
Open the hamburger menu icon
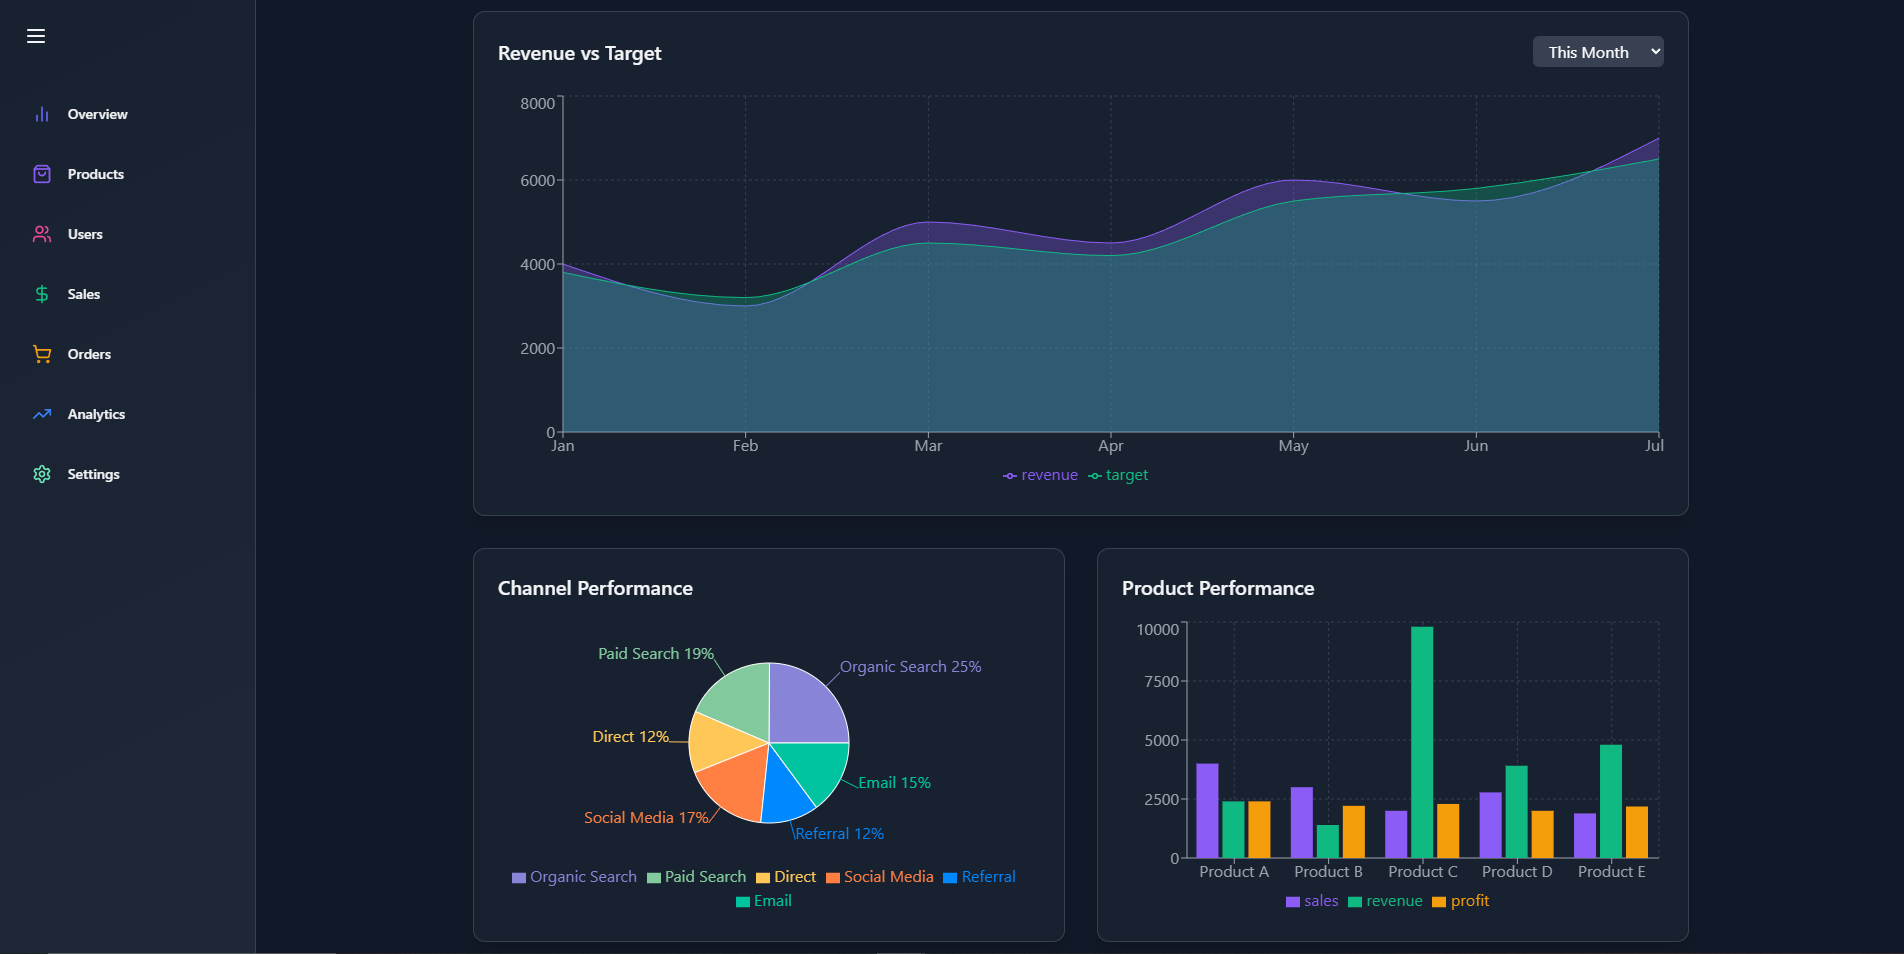click(x=36, y=36)
